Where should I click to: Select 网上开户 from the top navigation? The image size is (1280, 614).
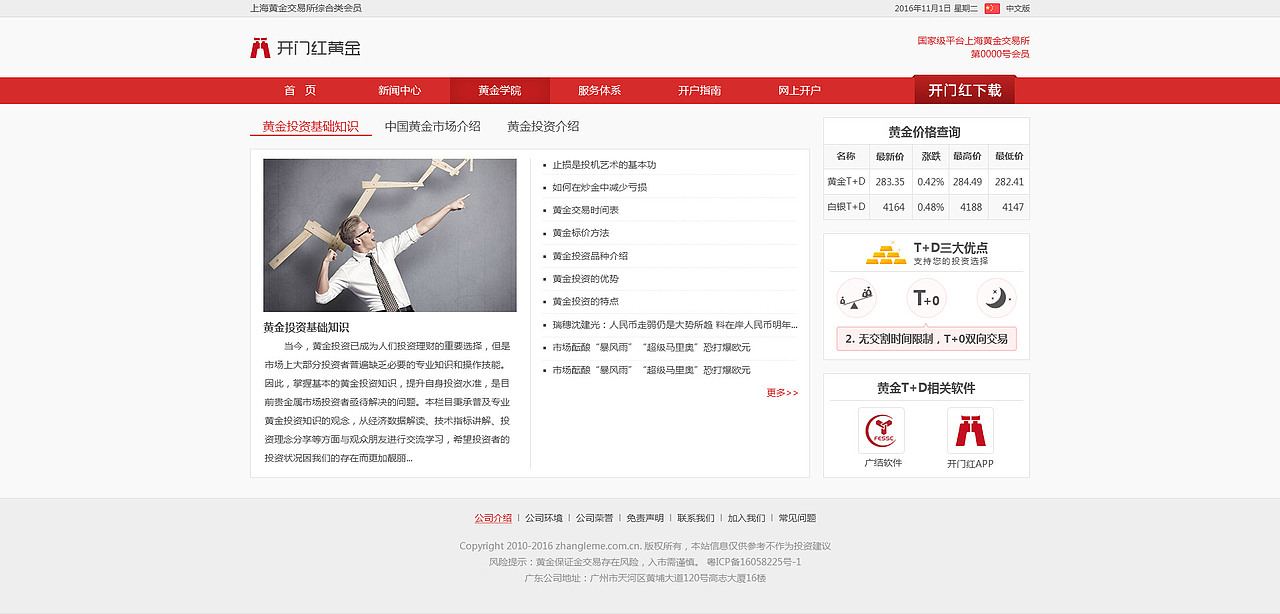[x=801, y=89]
